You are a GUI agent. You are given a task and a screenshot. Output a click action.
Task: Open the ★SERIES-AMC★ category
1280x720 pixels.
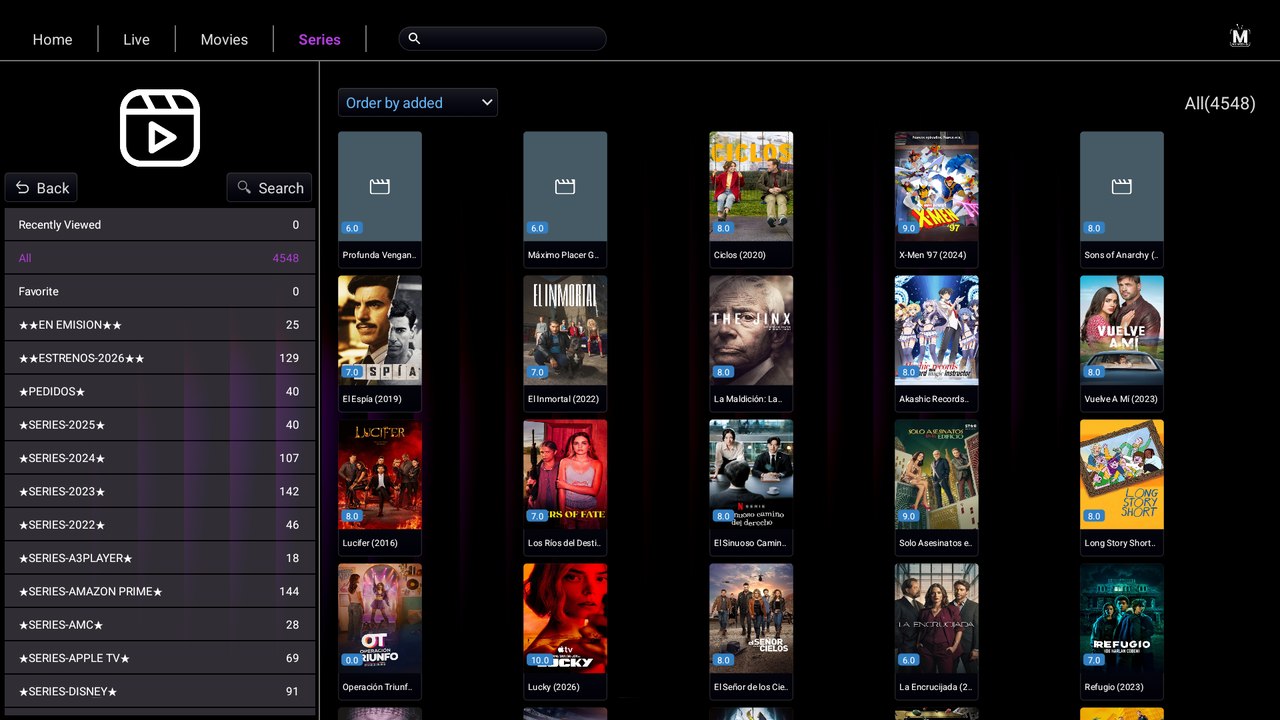pos(160,625)
